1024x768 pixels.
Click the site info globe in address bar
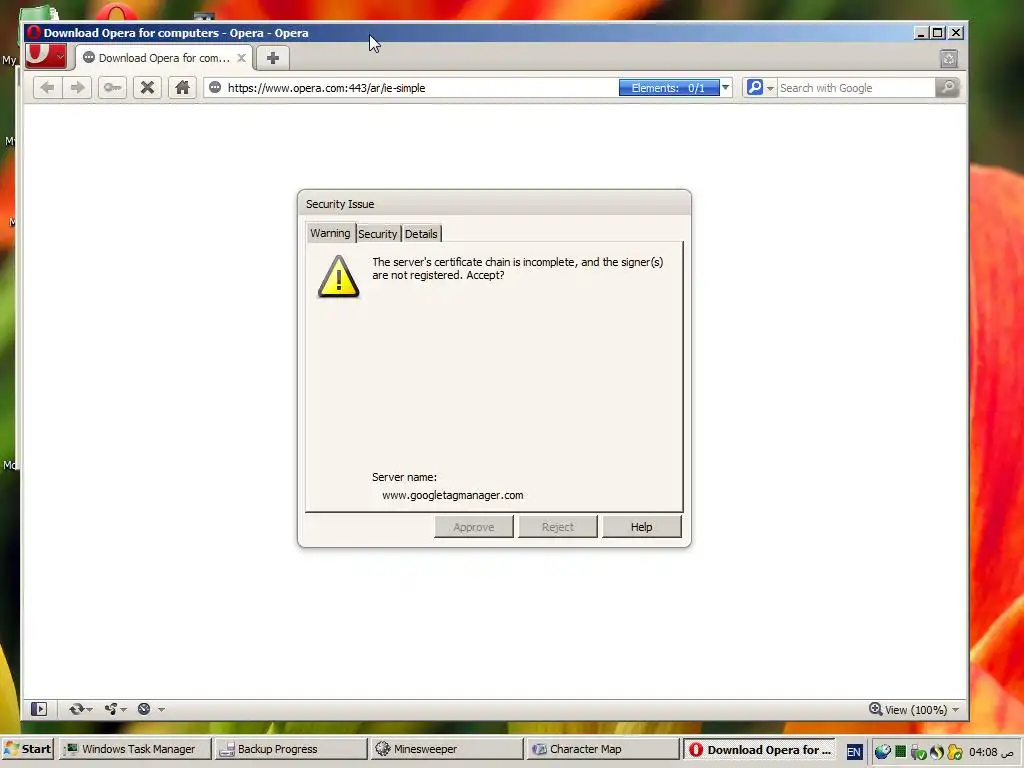click(x=215, y=88)
